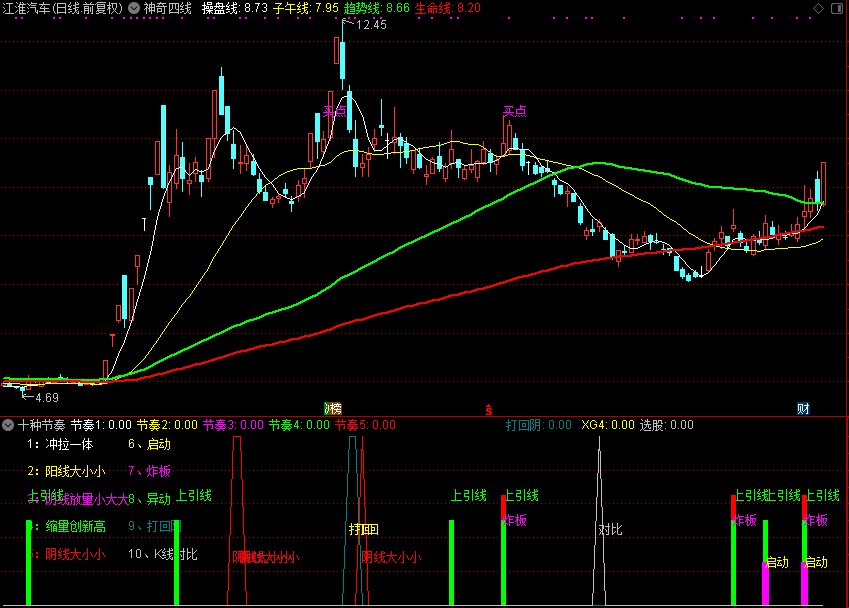The height and width of the screenshot is (608, 849).
Task: Click the 财 info icon on time axis
Action: 803,408
